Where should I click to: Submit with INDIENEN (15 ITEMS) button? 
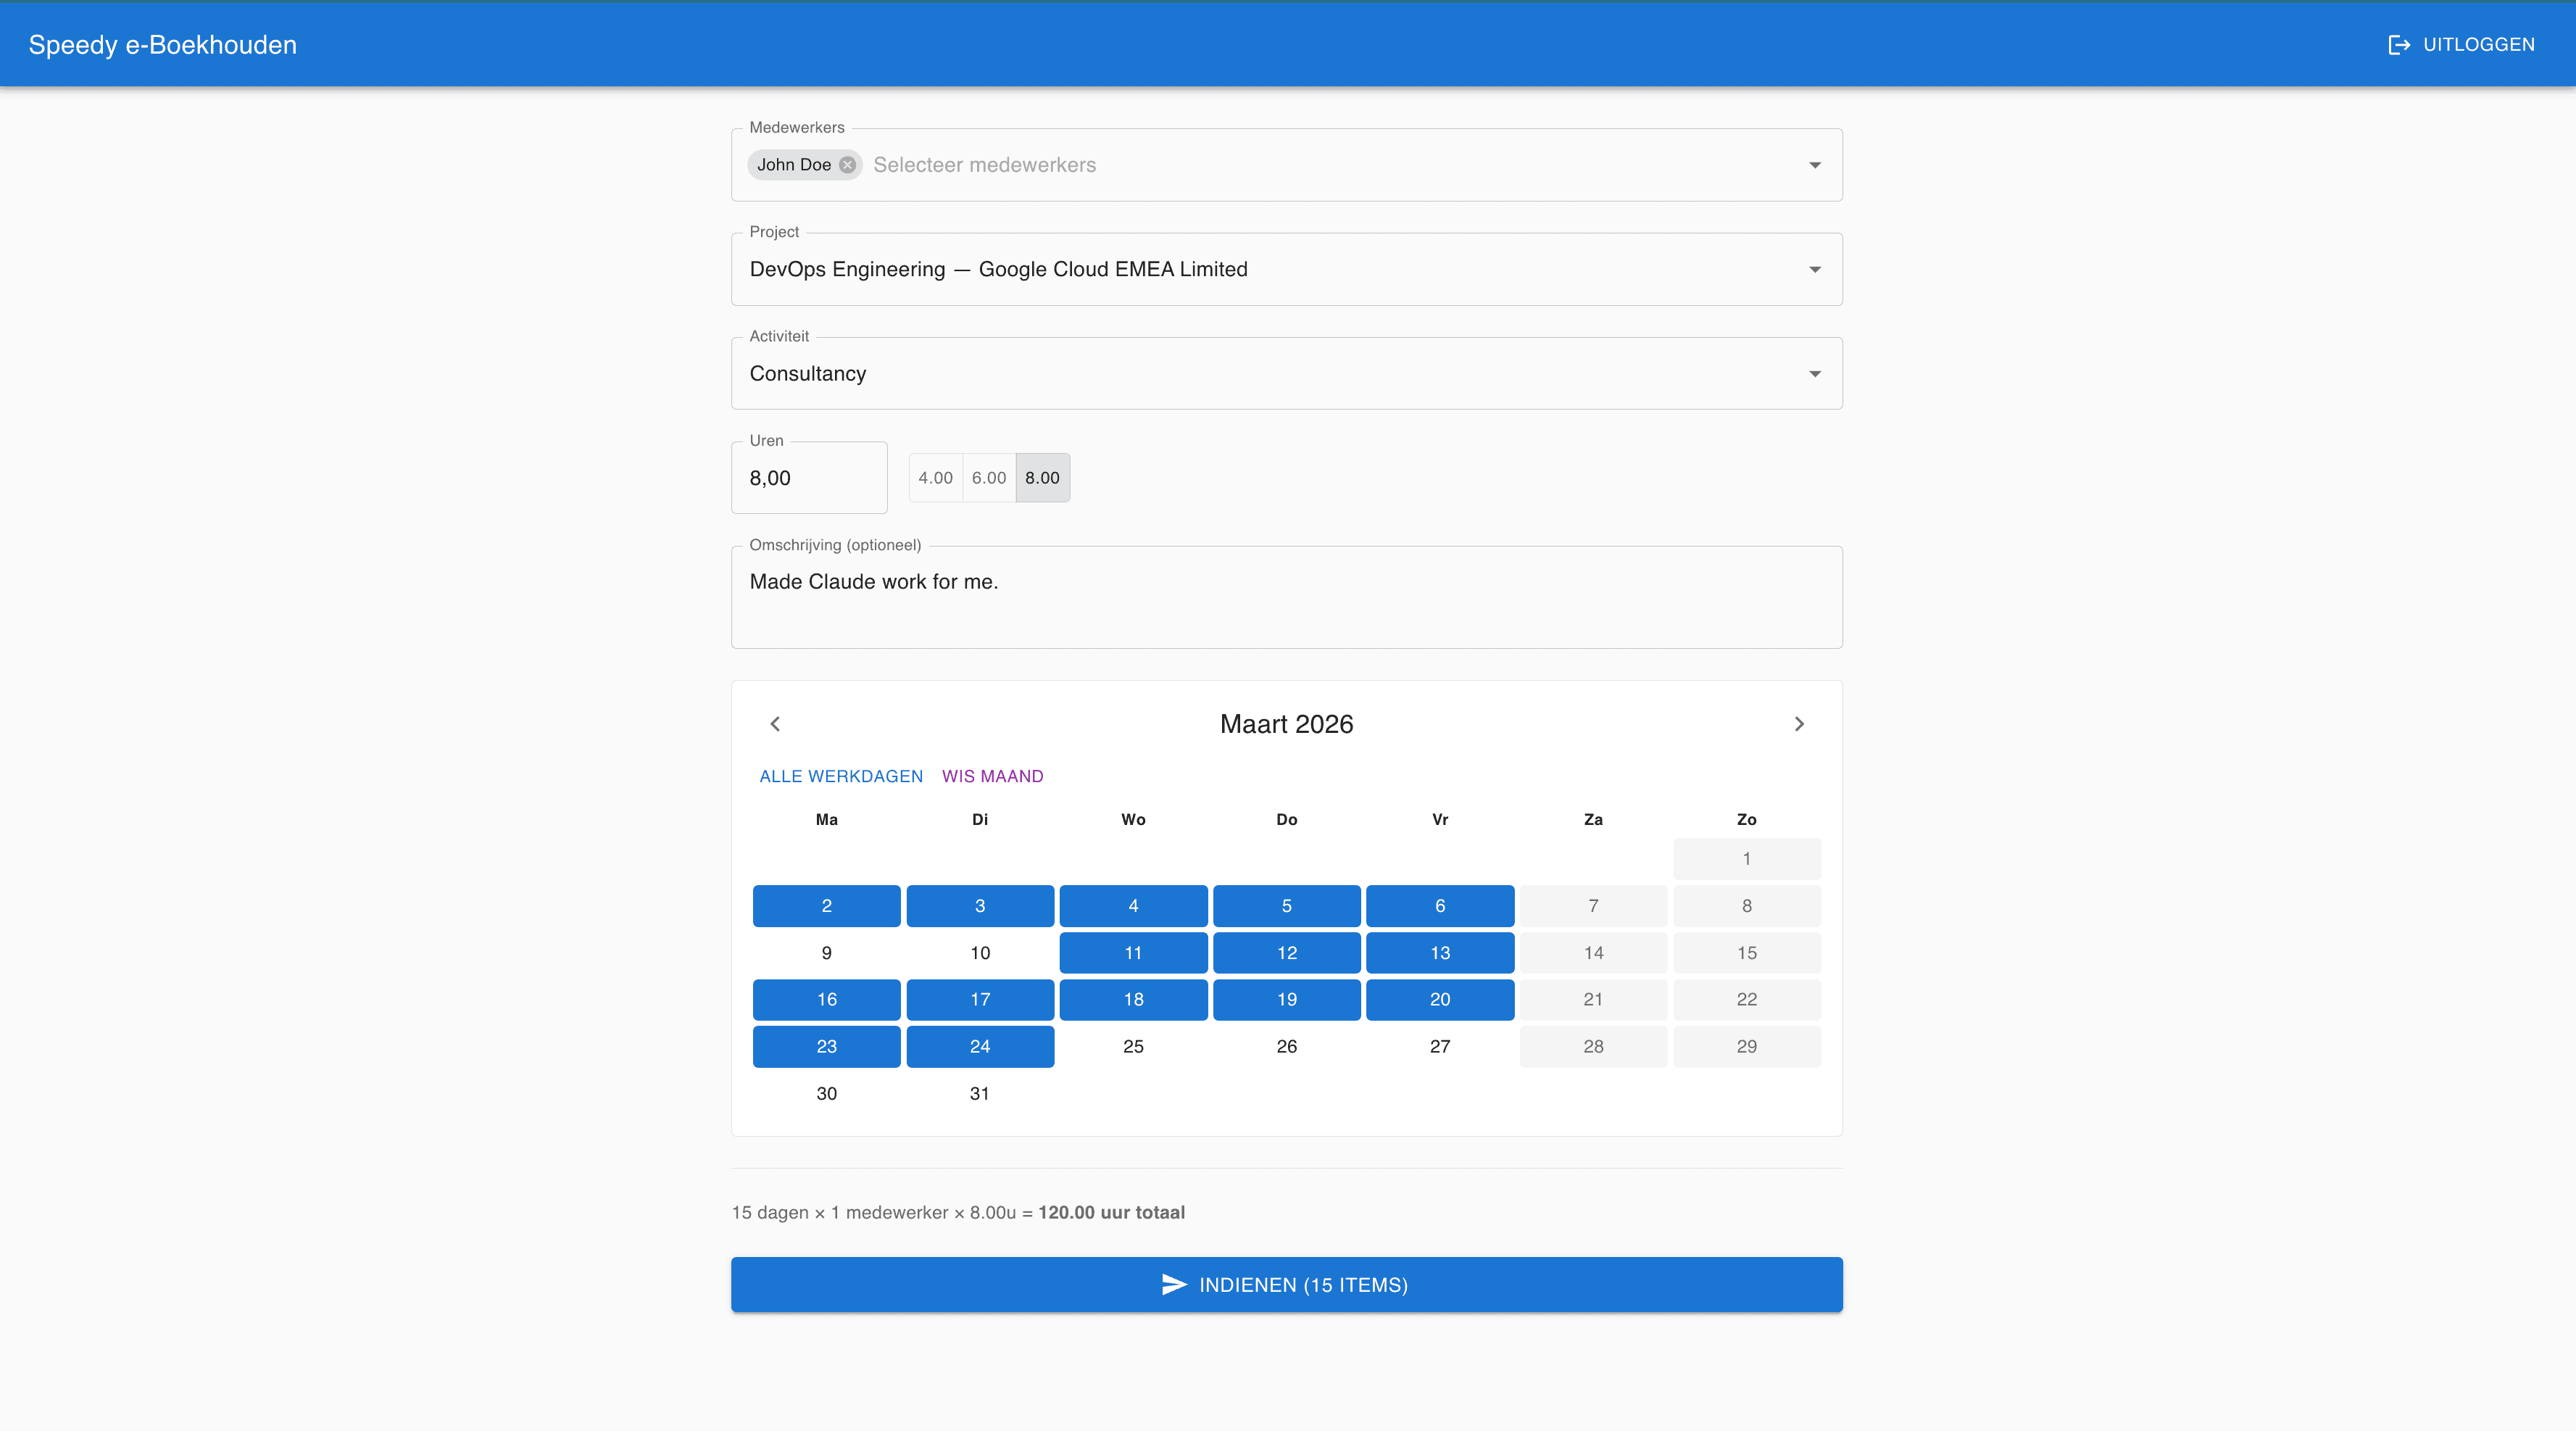(1286, 1284)
